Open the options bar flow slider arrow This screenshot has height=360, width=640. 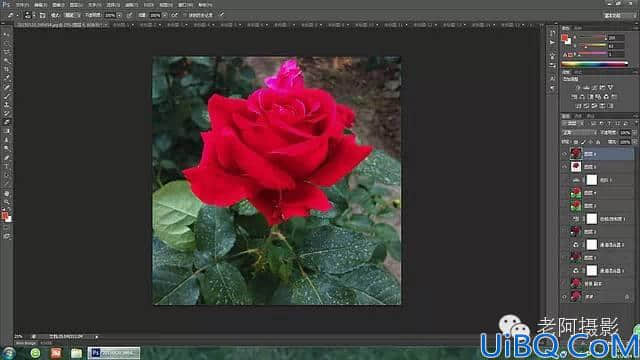click(164, 16)
